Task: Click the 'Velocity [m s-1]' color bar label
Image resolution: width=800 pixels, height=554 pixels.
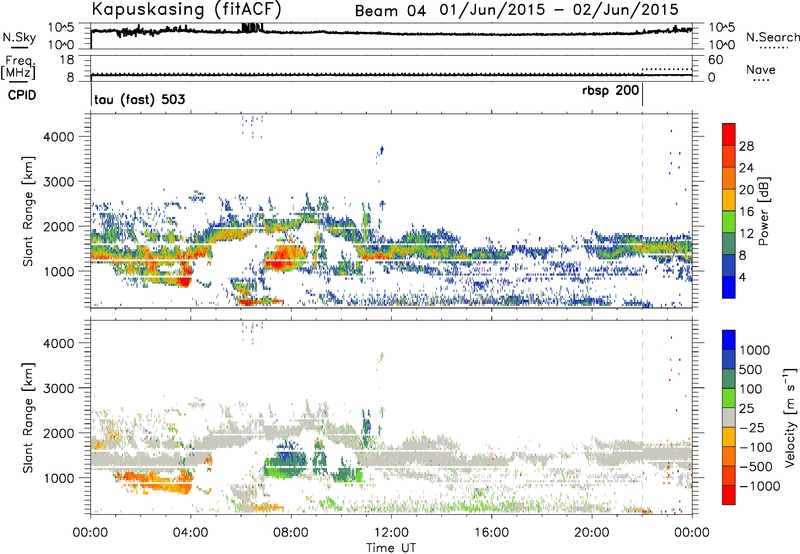Action: (790, 417)
